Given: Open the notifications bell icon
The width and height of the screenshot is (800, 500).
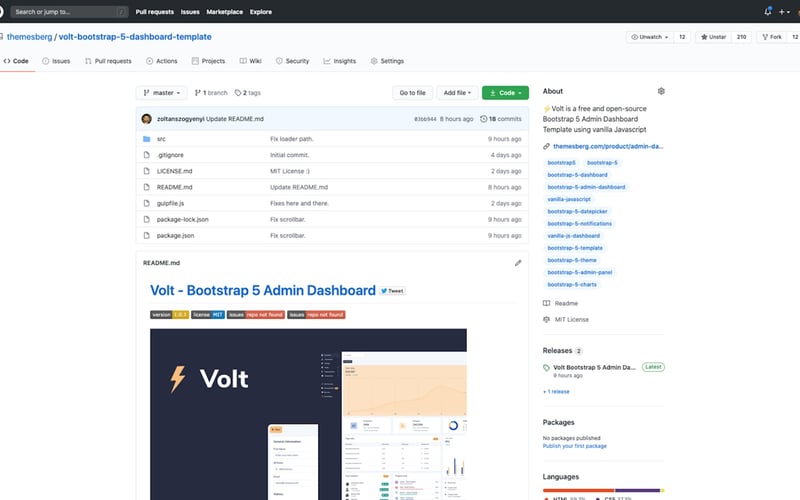Looking at the screenshot, I should [767, 12].
